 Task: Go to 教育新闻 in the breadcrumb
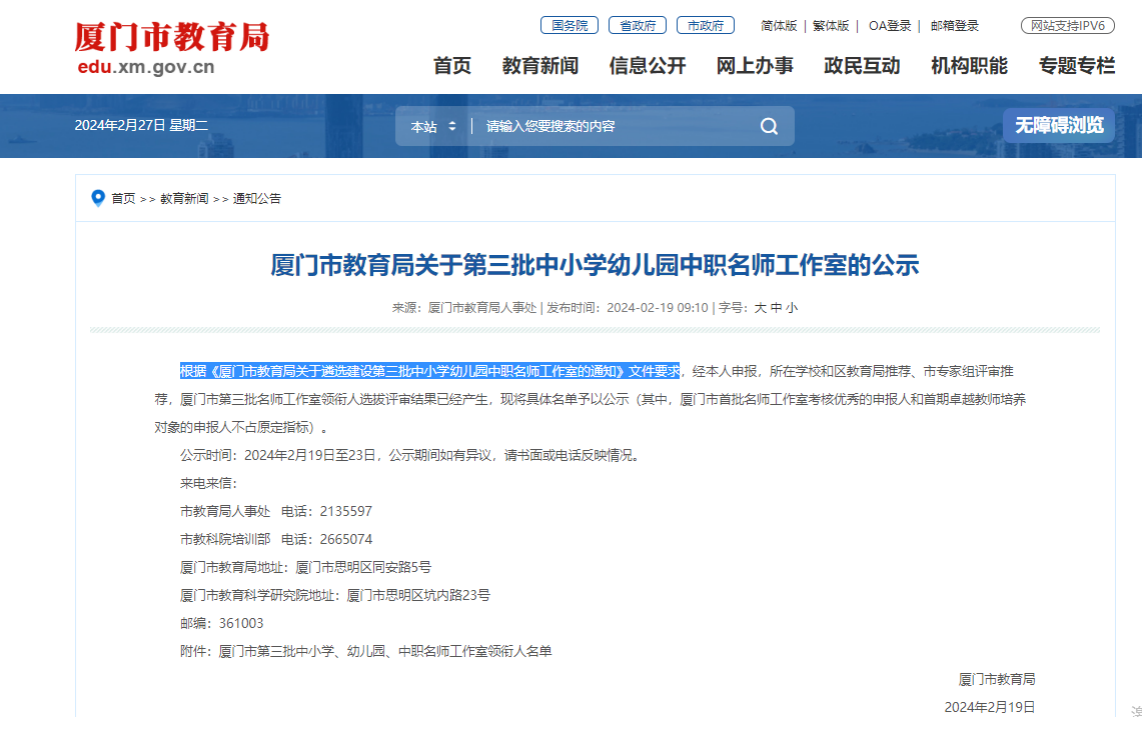(x=184, y=199)
